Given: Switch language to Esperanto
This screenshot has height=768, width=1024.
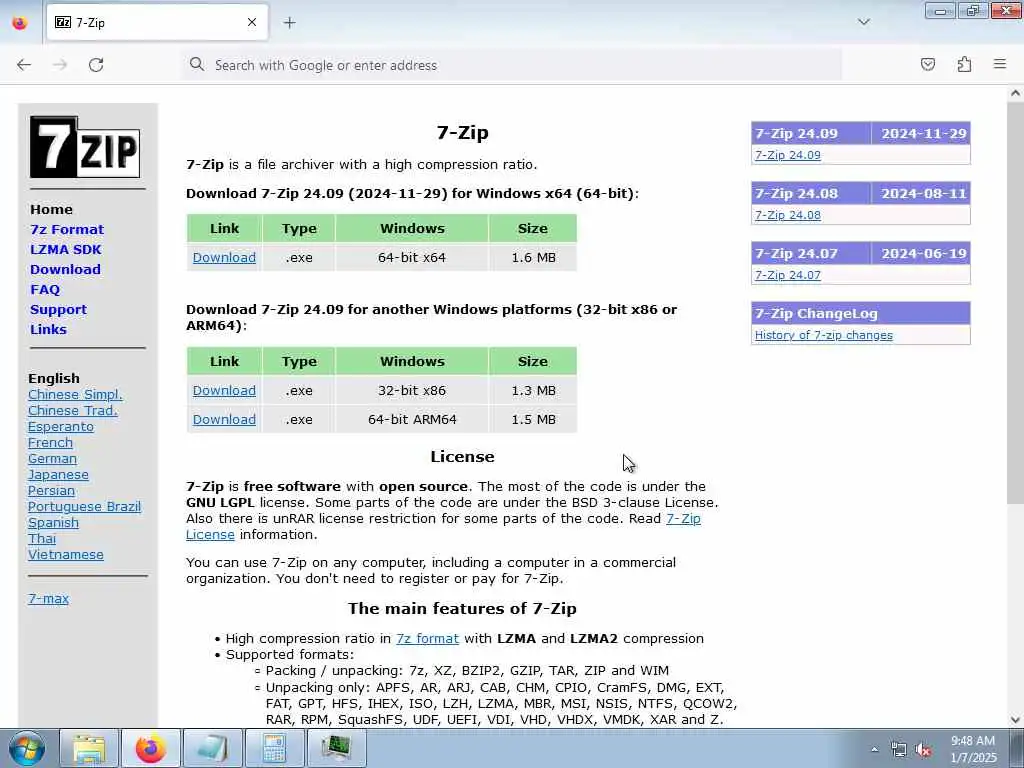Looking at the screenshot, I should pos(61,426).
